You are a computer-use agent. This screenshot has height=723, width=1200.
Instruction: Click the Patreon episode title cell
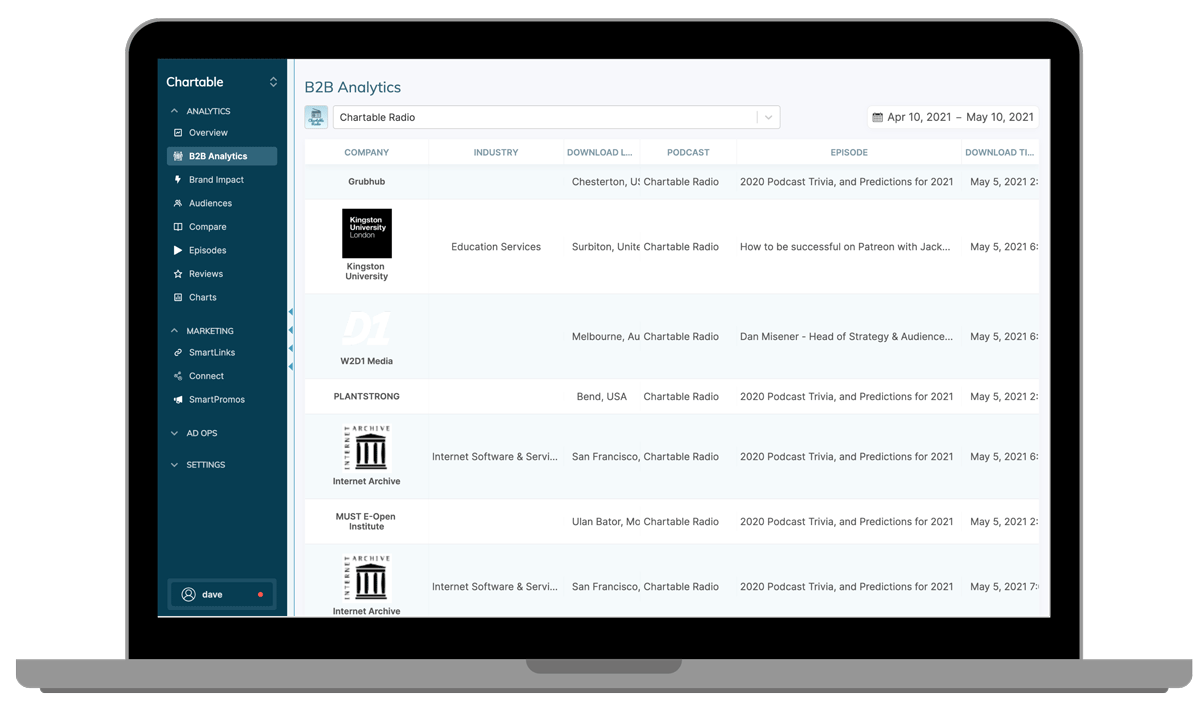(846, 247)
